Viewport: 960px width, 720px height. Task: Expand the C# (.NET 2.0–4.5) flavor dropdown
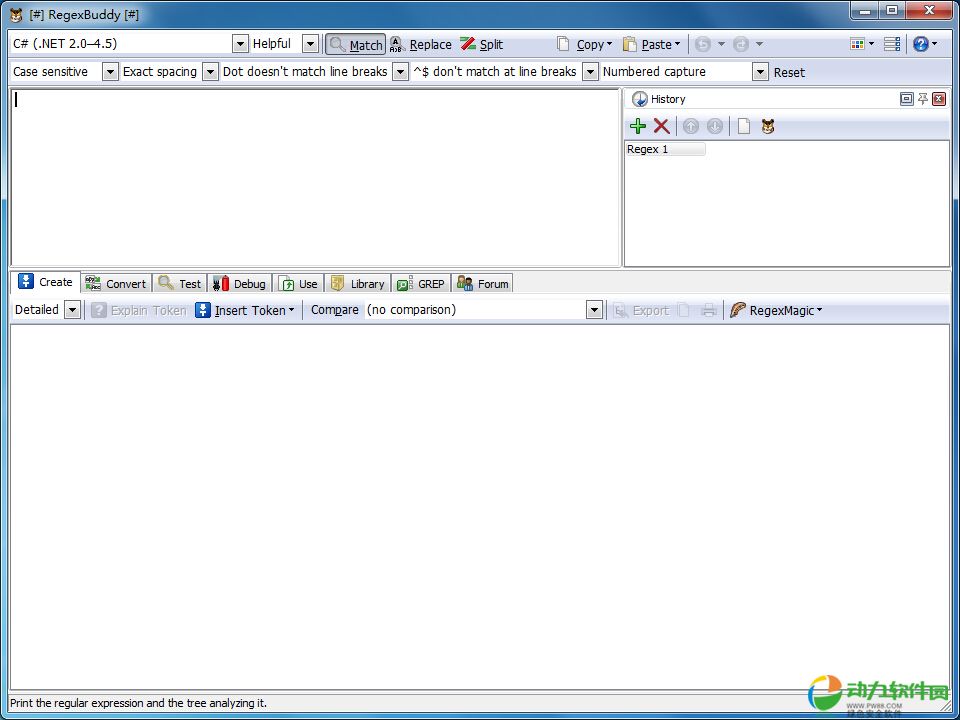240,44
